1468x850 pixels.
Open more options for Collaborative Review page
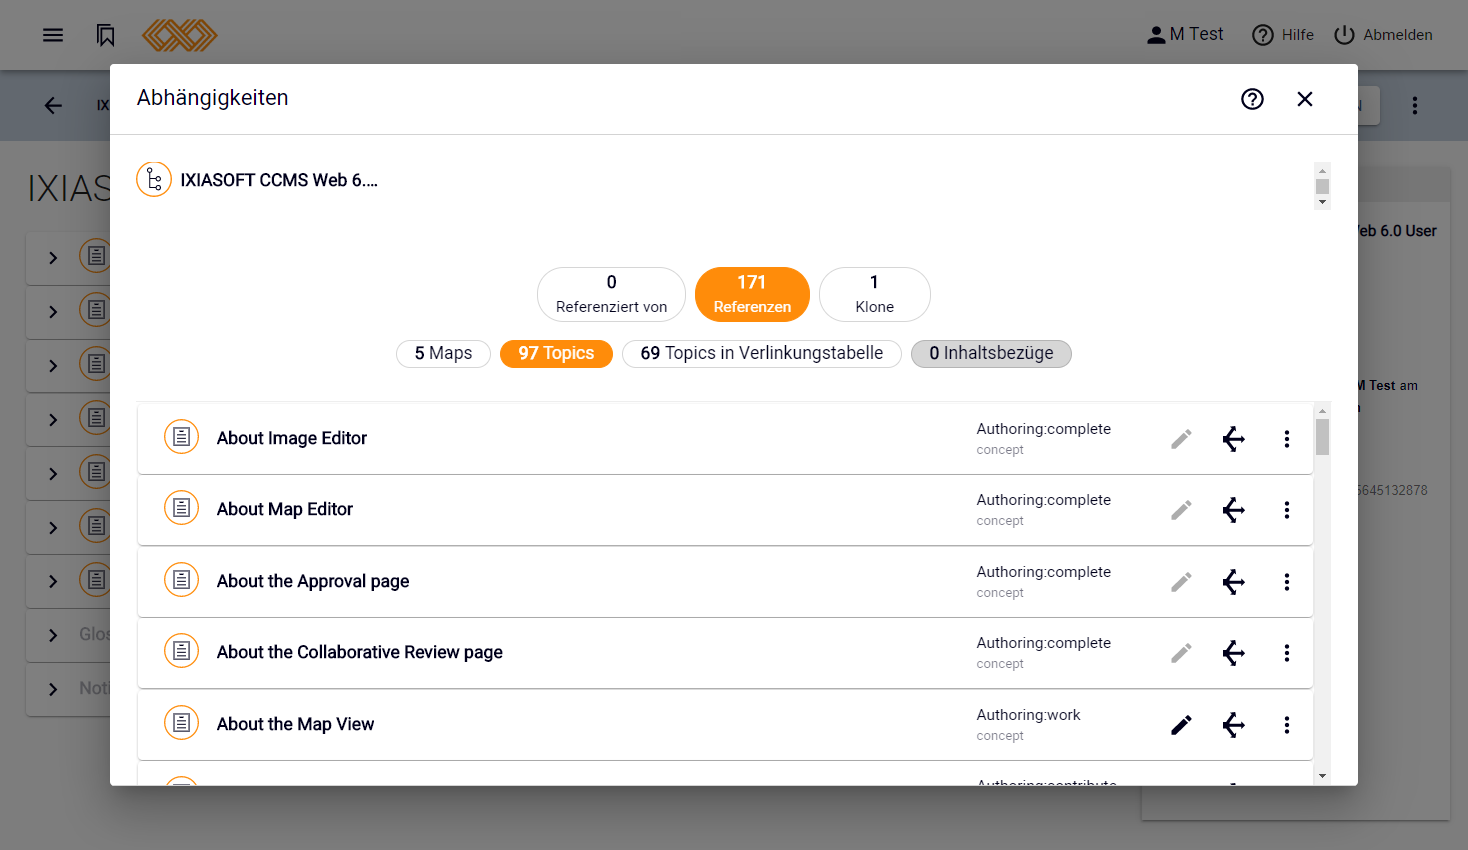click(1287, 653)
